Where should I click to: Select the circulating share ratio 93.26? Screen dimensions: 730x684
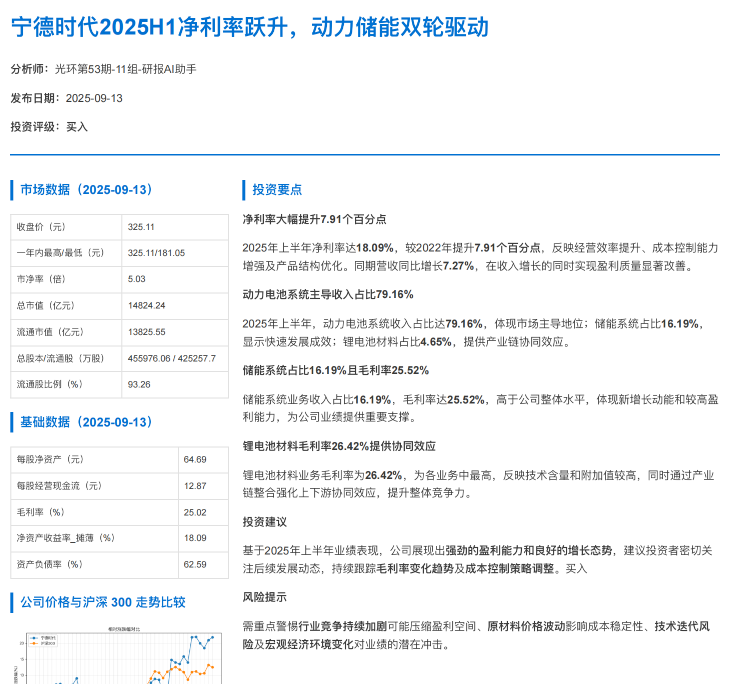point(139,385)
